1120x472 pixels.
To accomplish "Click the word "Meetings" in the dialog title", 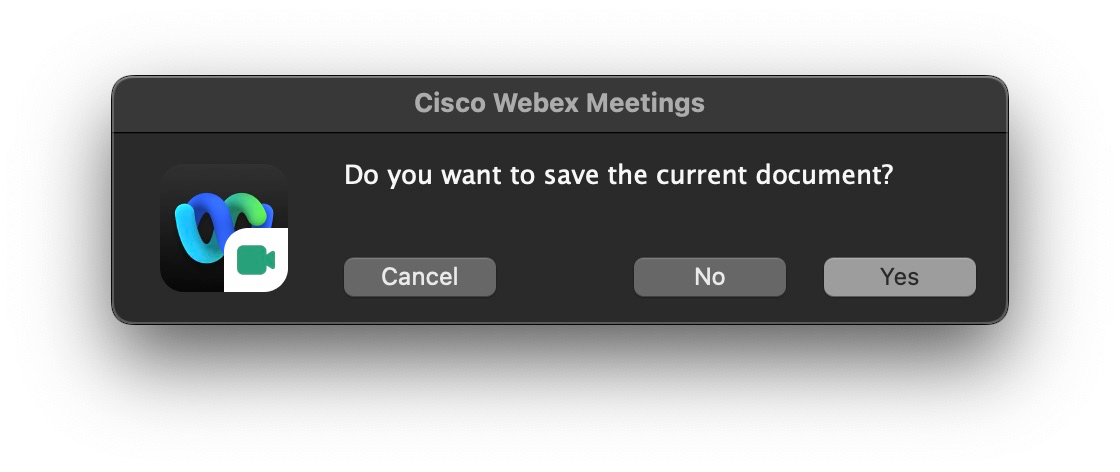I will point(655,103).
